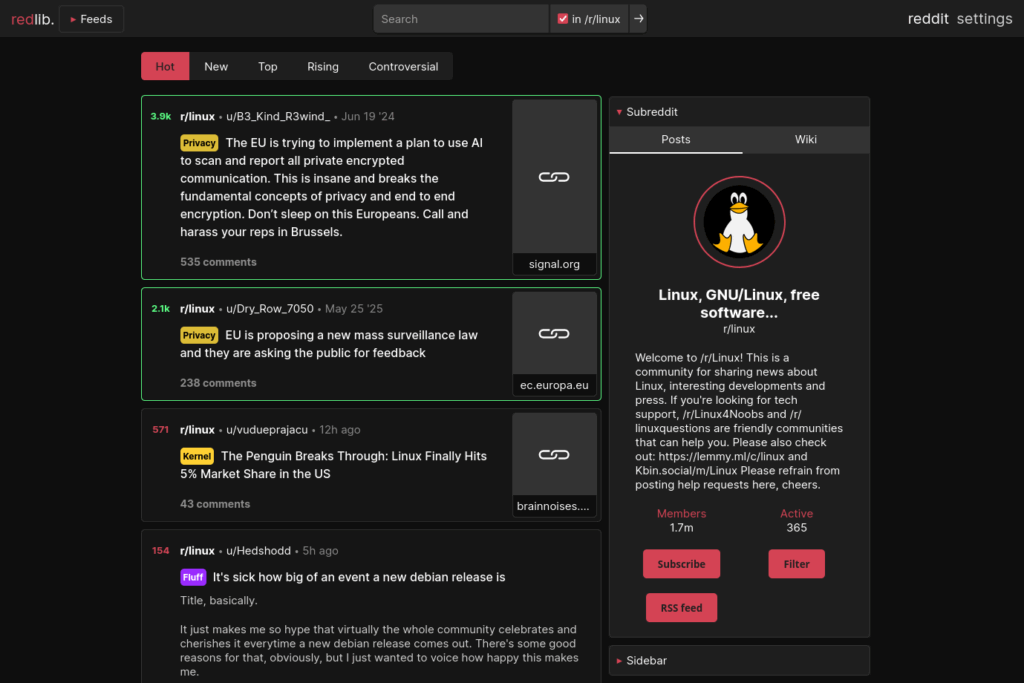This screenshot has width=1024, height=683.
Task: Switch to the New sorting tab
Action: point(216,66)
